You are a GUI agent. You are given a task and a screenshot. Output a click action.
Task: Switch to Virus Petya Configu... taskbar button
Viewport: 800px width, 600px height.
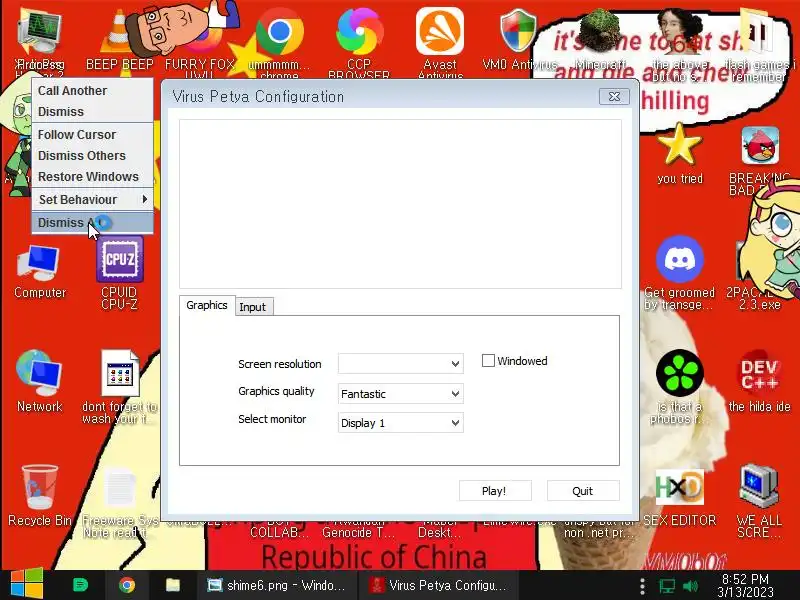pos(440,585)
